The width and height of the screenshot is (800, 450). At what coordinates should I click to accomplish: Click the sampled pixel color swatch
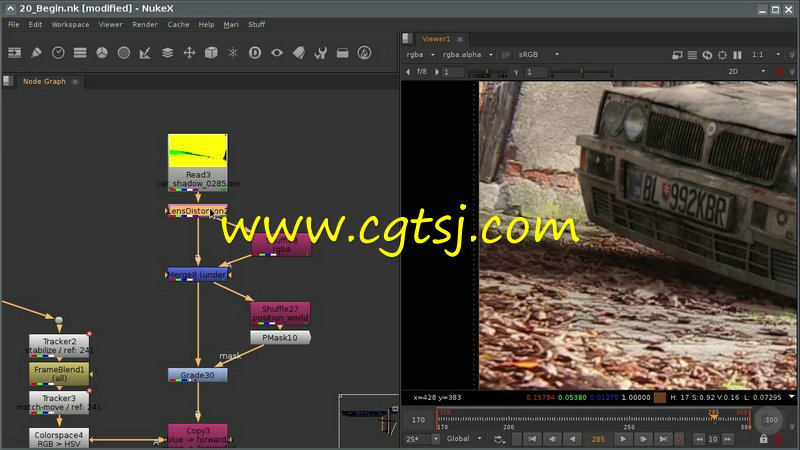tap(660, 397)
